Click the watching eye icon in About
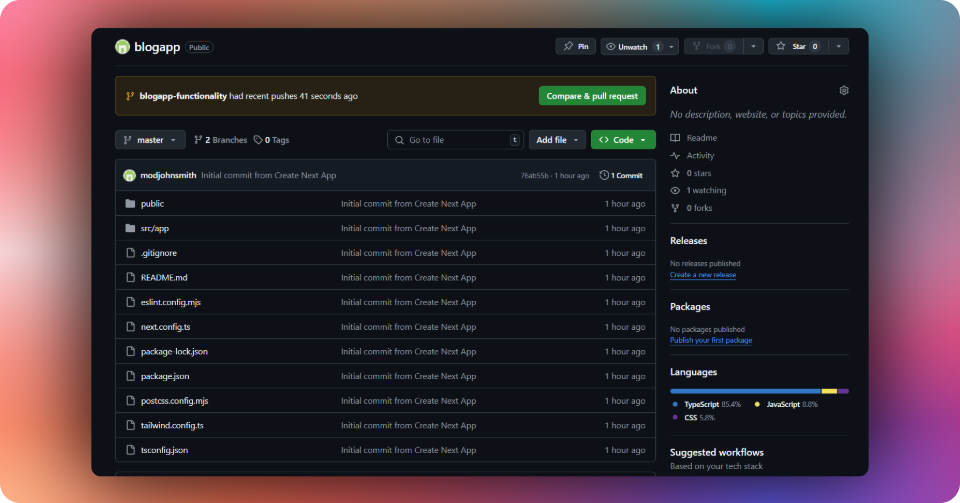960x503 pixels. click(x=675, y=190)
